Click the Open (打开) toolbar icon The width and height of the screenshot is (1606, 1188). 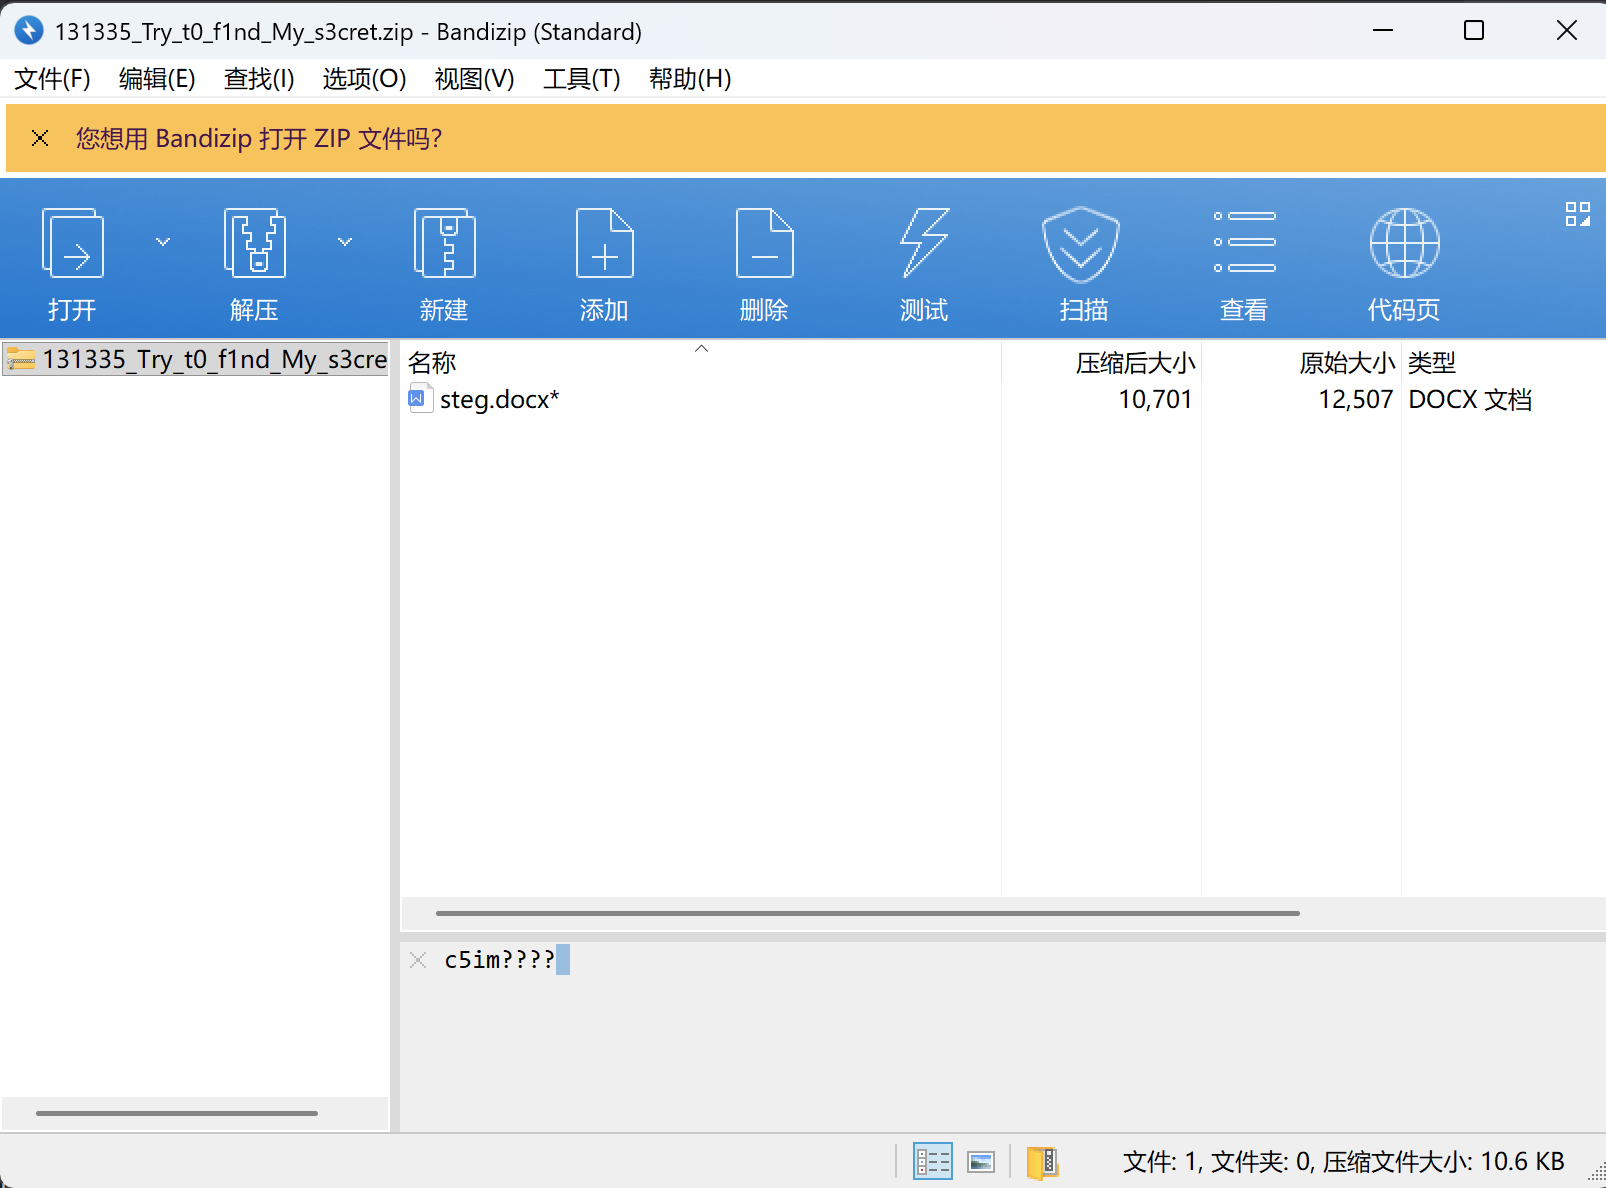pyautogui.click(x=72, y=243)
